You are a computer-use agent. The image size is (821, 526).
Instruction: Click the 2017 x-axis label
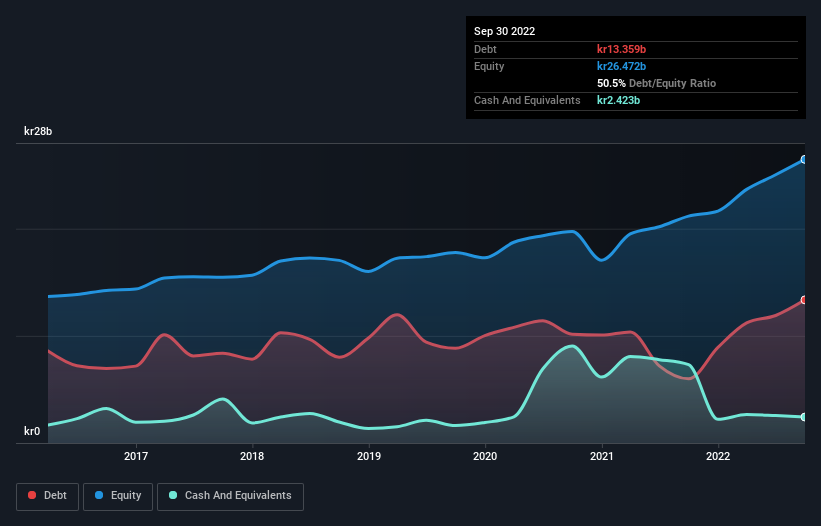(x=136, y=456)
